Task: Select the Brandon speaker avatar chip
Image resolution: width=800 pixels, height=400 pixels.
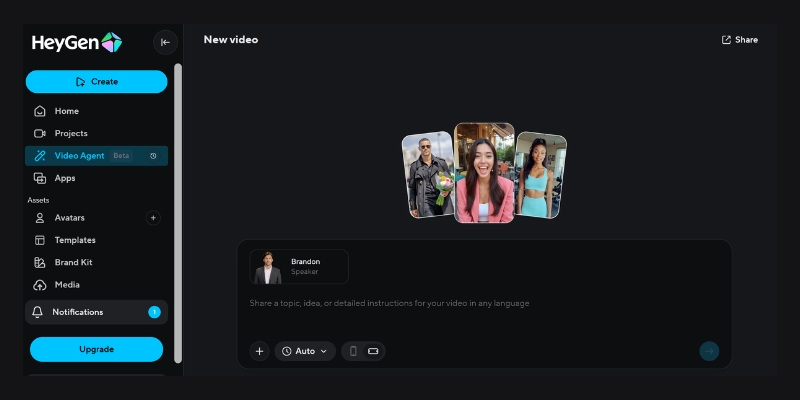Action: (x=299, y=266)
